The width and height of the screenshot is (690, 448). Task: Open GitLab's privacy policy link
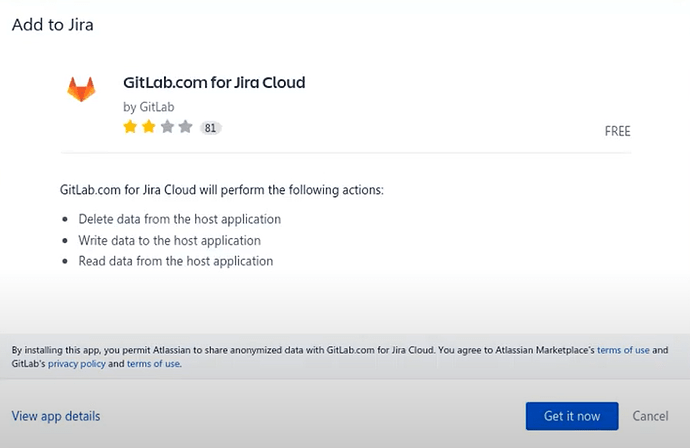tap(77, 364)
